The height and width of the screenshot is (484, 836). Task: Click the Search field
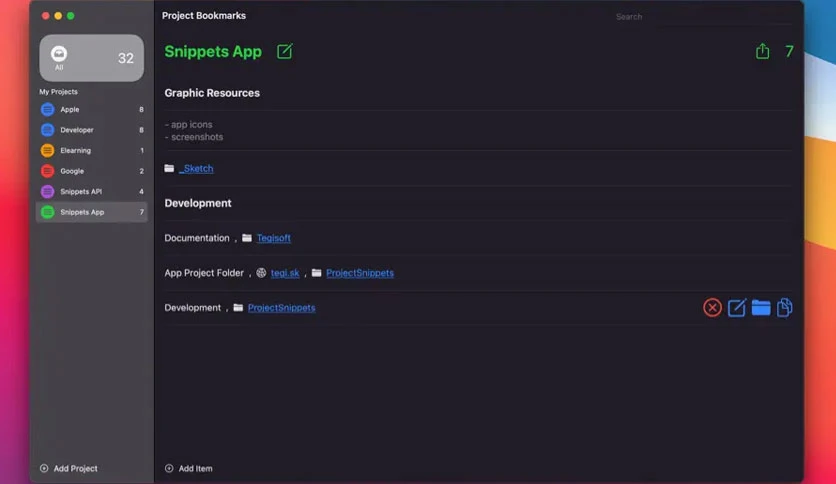(x=703, y=17)
